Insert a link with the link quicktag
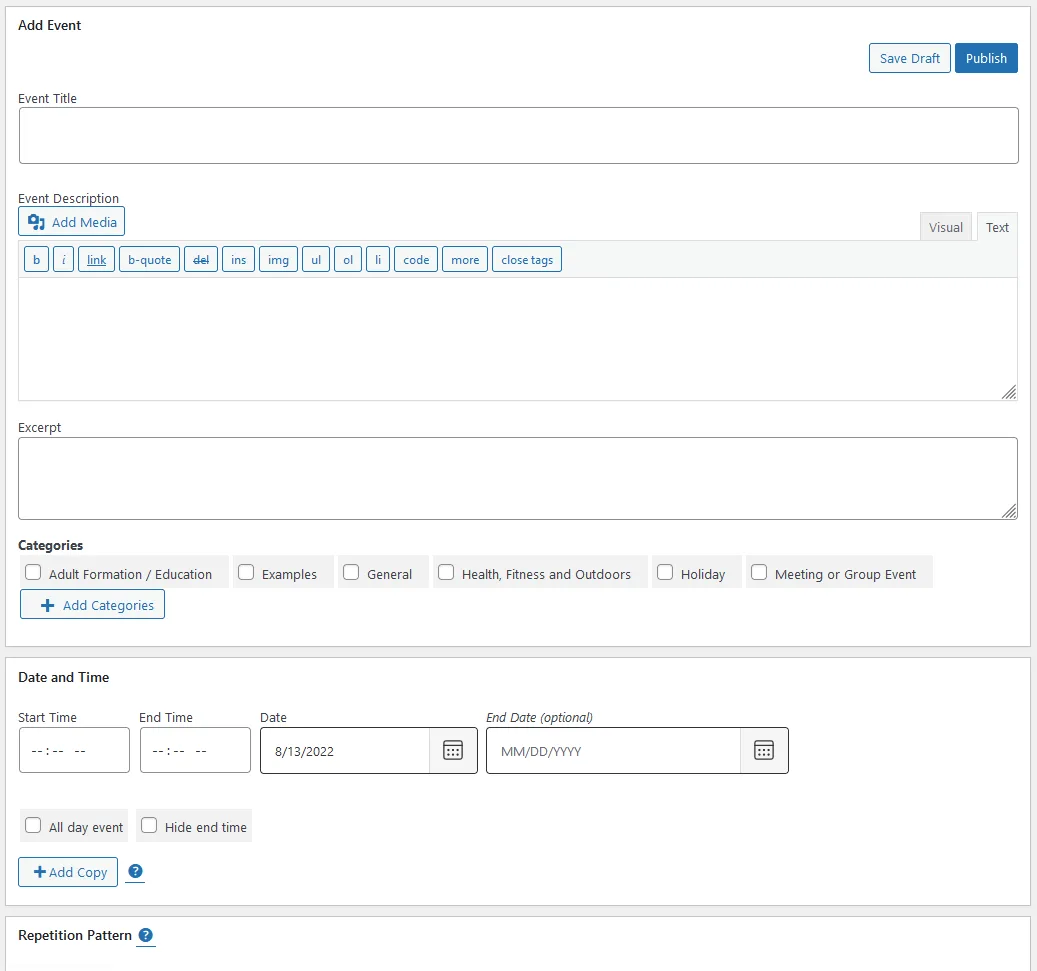Image resolution: width=1037 pixels, height=971 pixels. [97, 259]
